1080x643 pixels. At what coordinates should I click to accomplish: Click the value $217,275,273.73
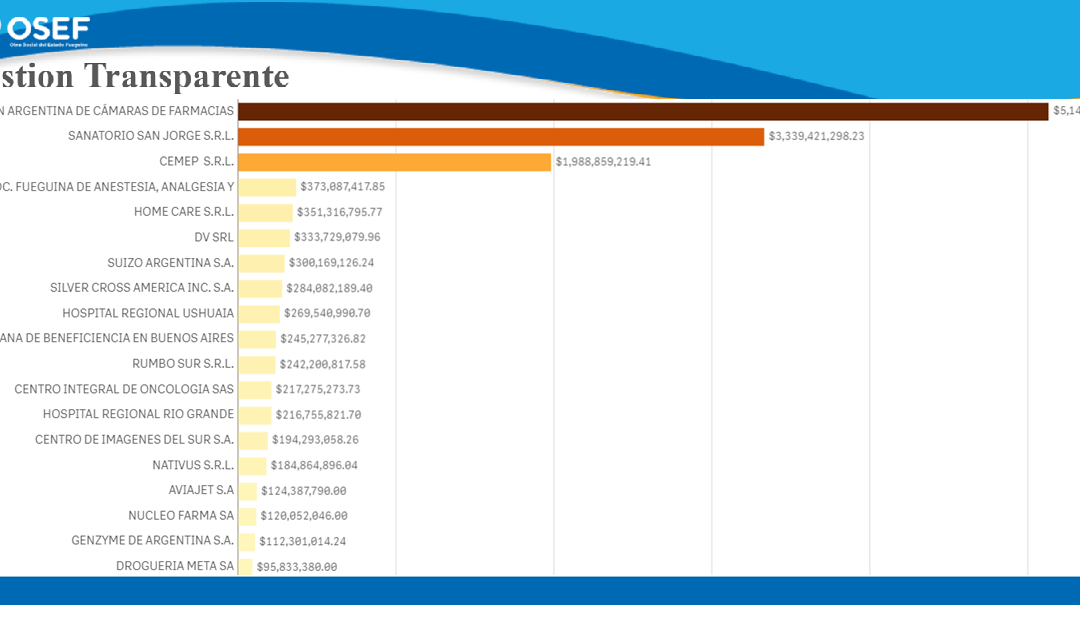point(318,389)
